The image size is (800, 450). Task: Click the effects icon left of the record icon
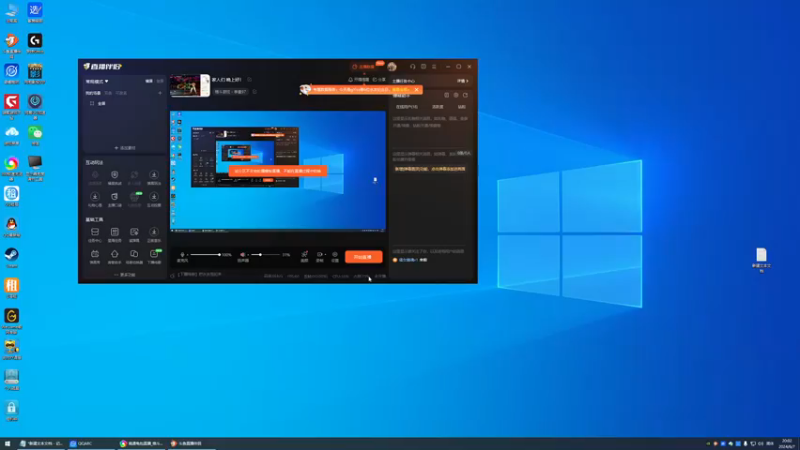point(304,256)
